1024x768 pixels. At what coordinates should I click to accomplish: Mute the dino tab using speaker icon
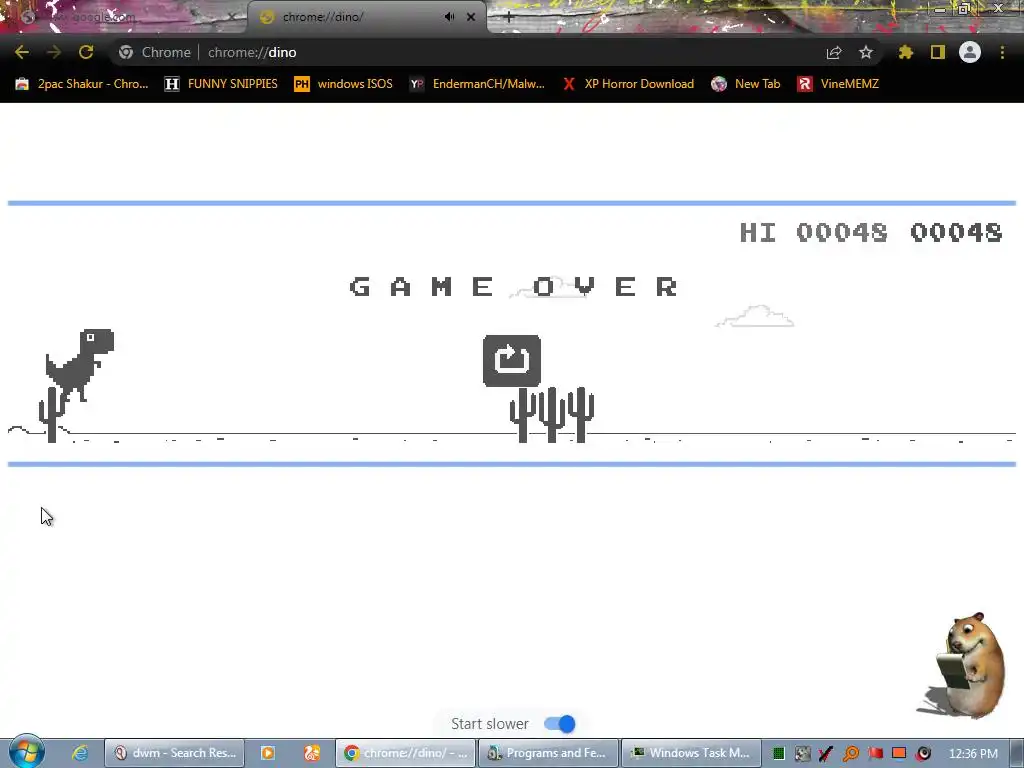pyautogui.click(x=449, y=17)
